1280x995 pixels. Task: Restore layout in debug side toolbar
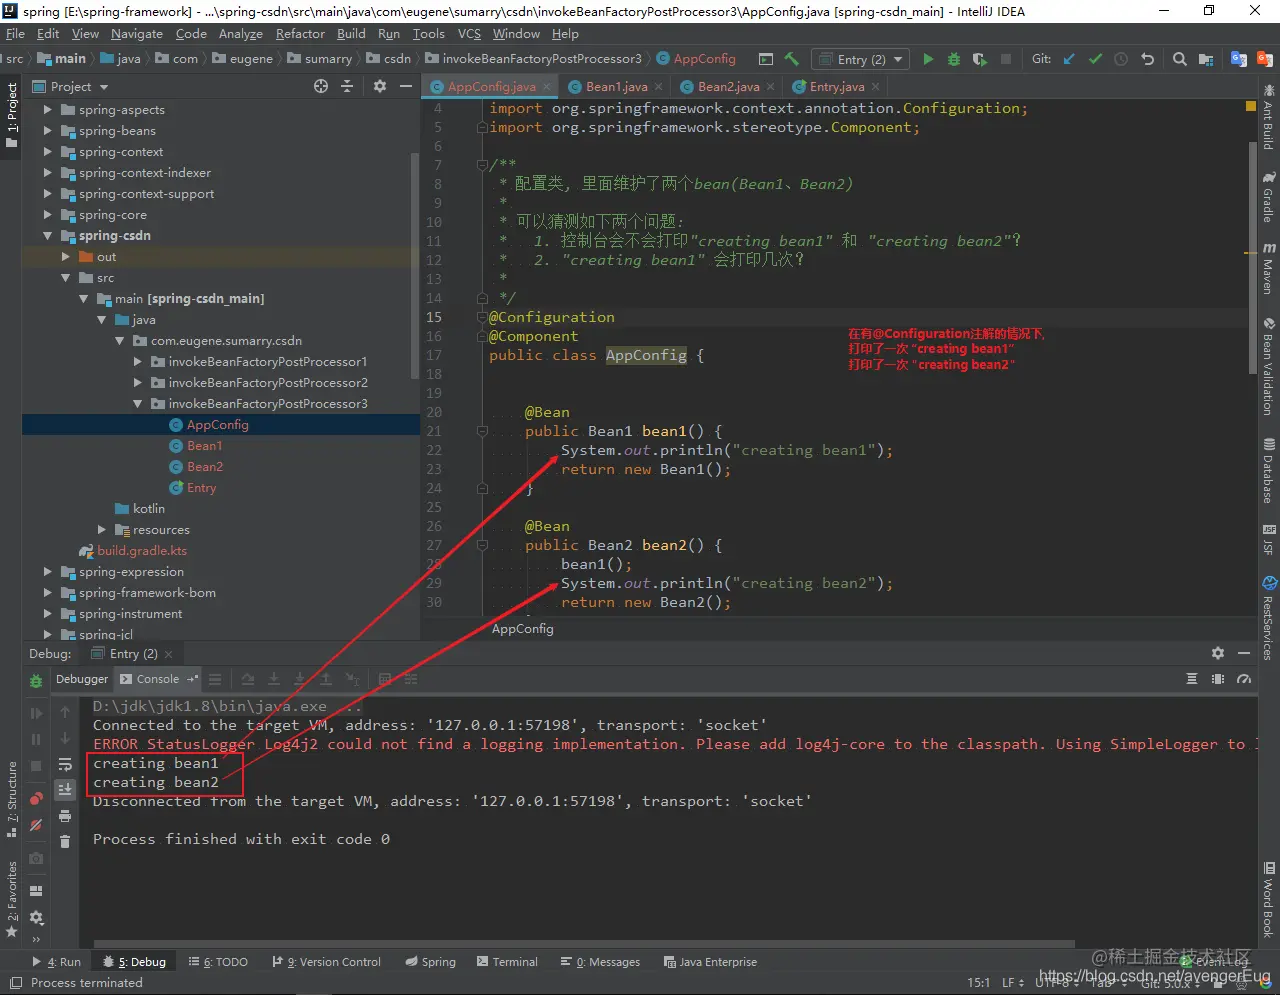[x=36, y=891]
